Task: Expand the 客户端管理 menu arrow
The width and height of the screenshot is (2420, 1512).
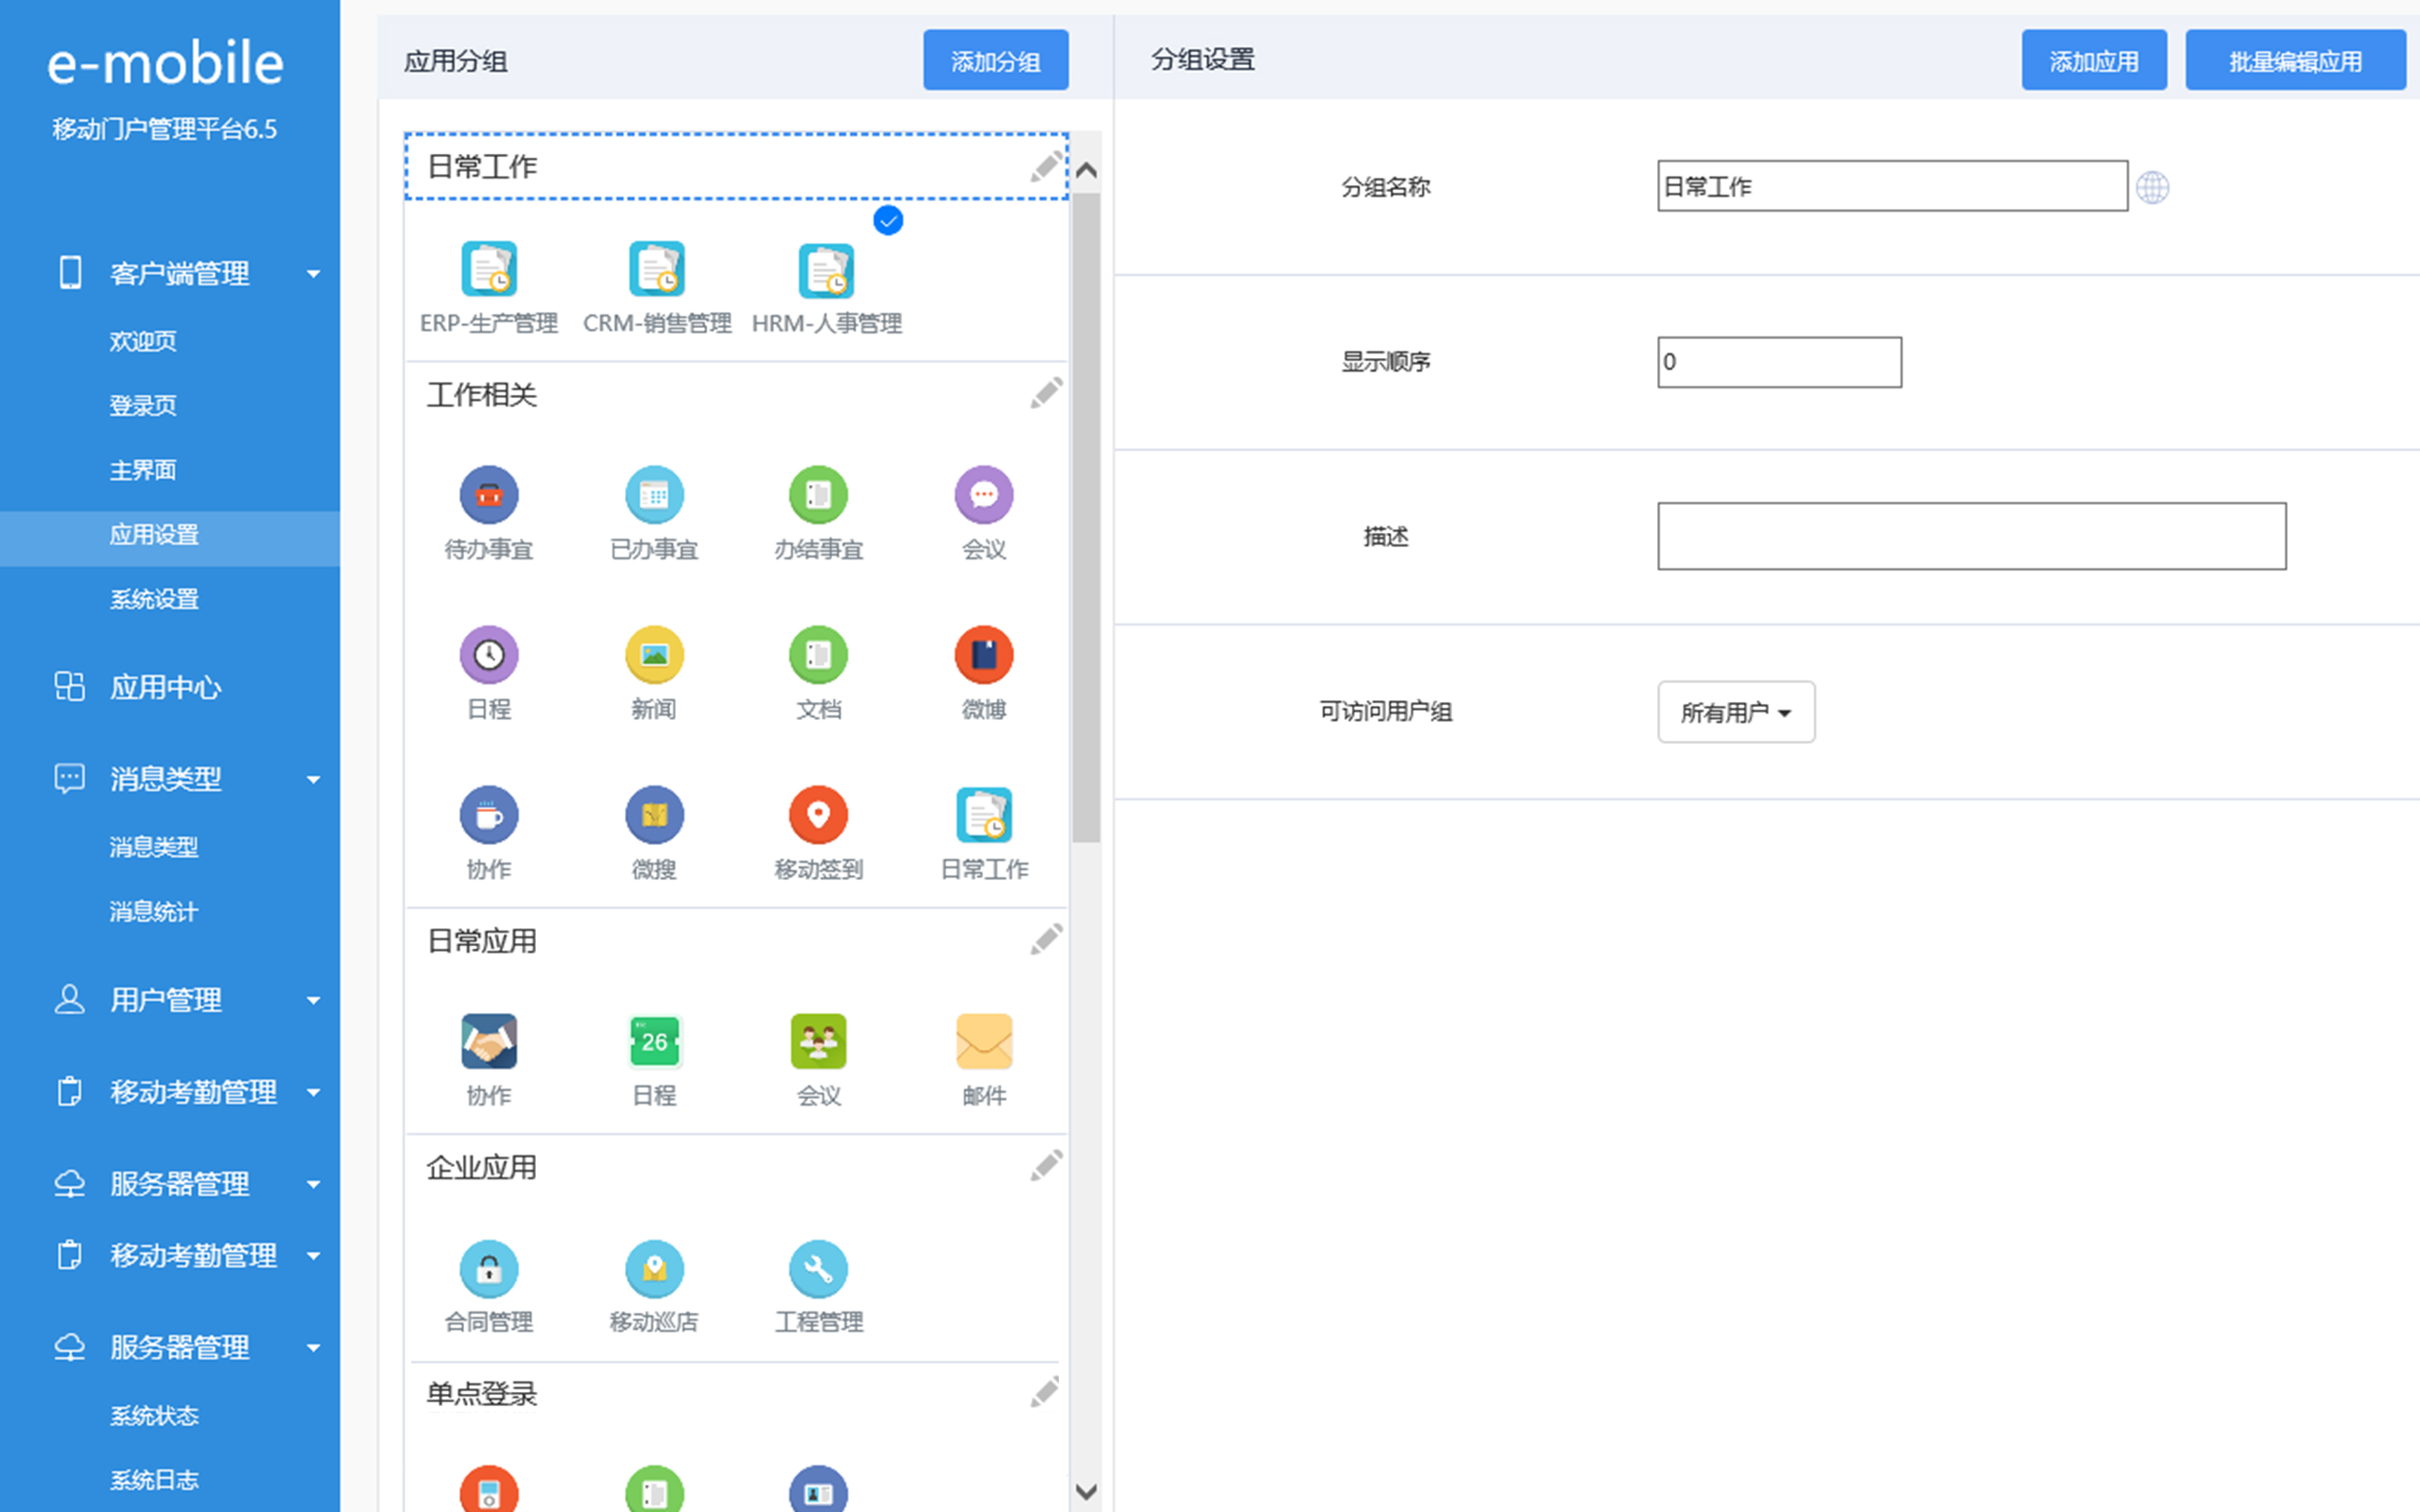Action: point(313,274)
